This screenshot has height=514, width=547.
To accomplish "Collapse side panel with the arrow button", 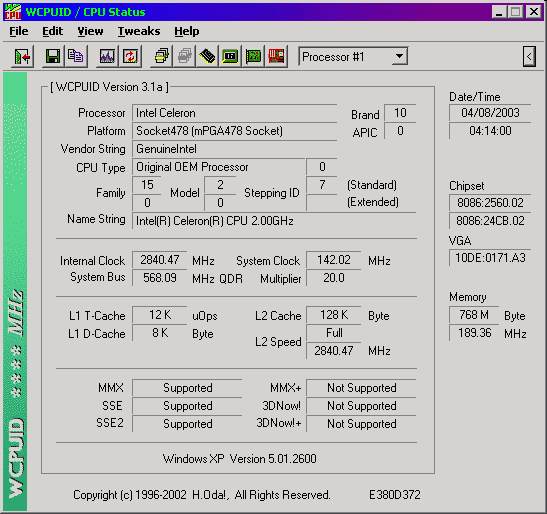I will (x=529, y=56).
